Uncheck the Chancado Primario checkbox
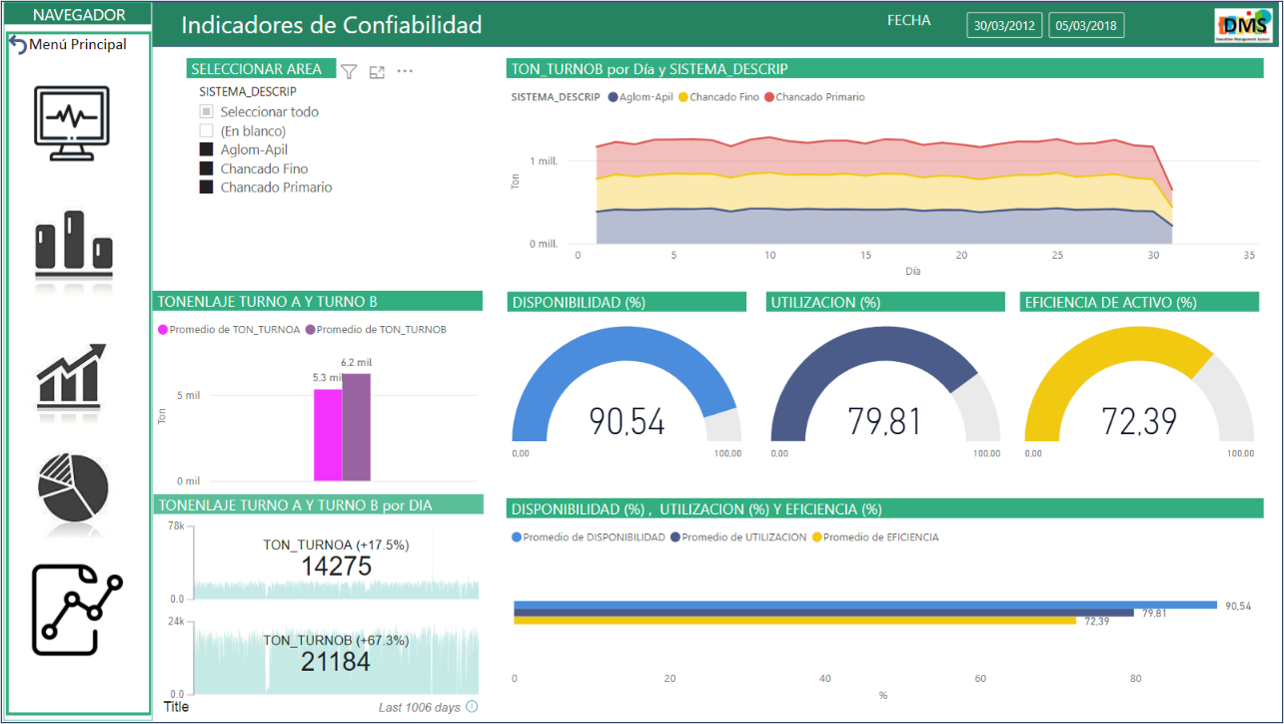This screenshot has width=1284, height=724. click(x=206, y=187)
